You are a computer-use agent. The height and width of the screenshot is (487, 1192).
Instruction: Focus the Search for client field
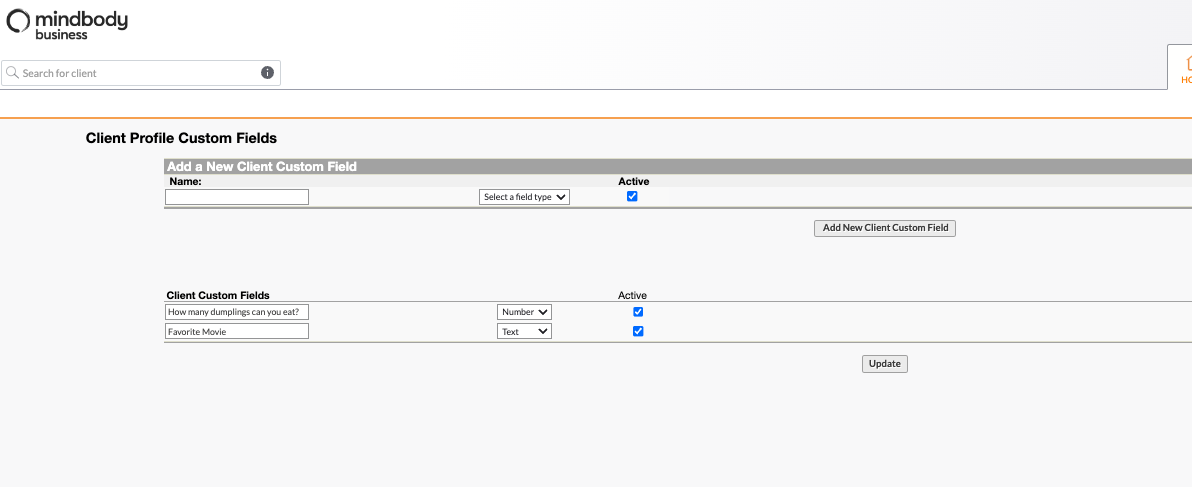[141, 73]
